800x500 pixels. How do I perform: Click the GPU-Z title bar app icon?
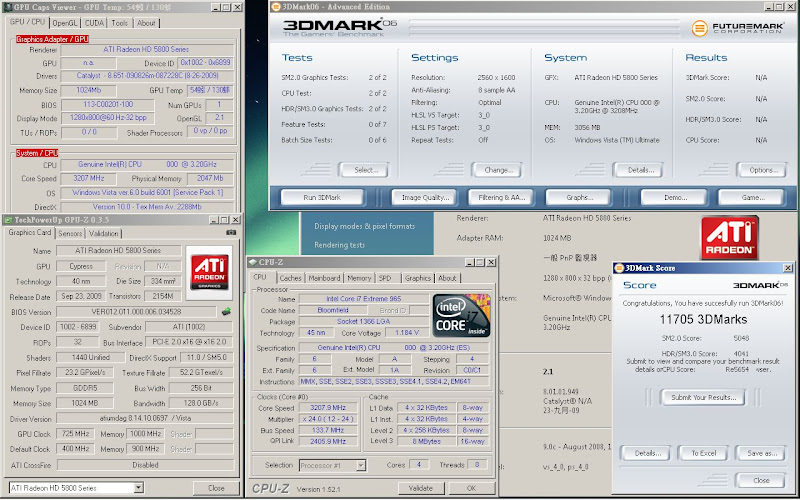click(8, 220)
